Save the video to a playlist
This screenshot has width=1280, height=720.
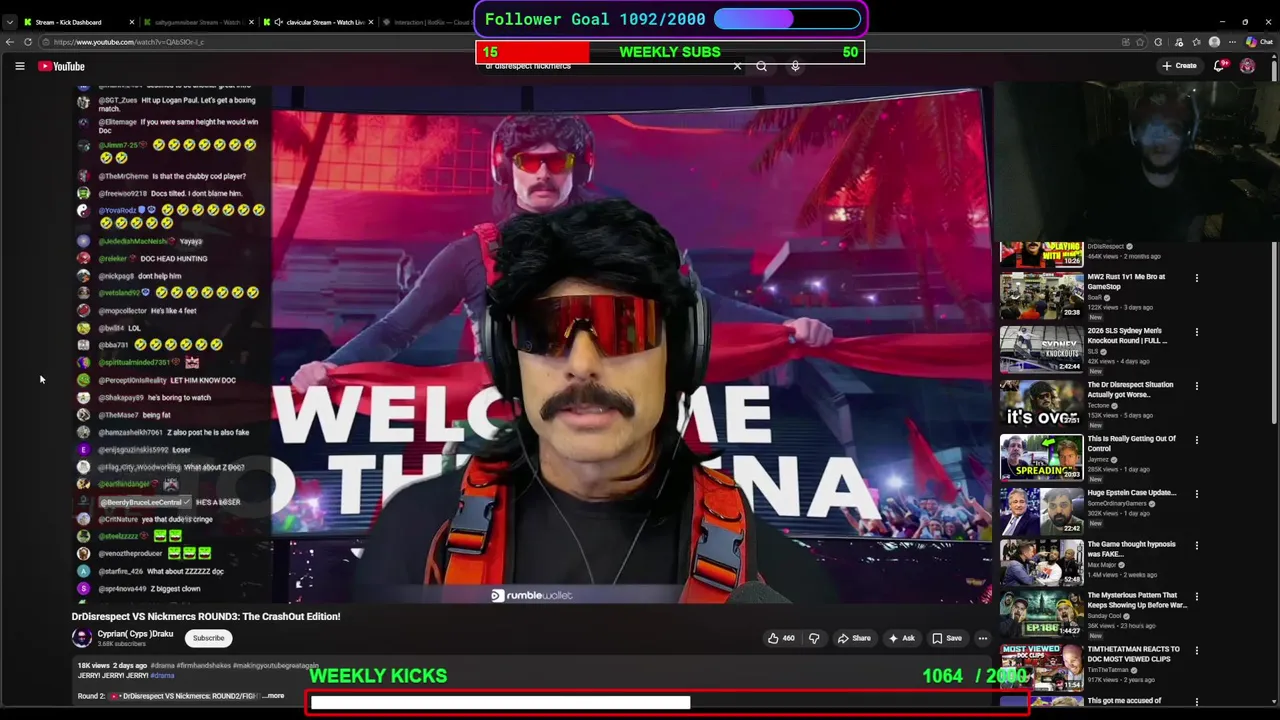(947, 638)
